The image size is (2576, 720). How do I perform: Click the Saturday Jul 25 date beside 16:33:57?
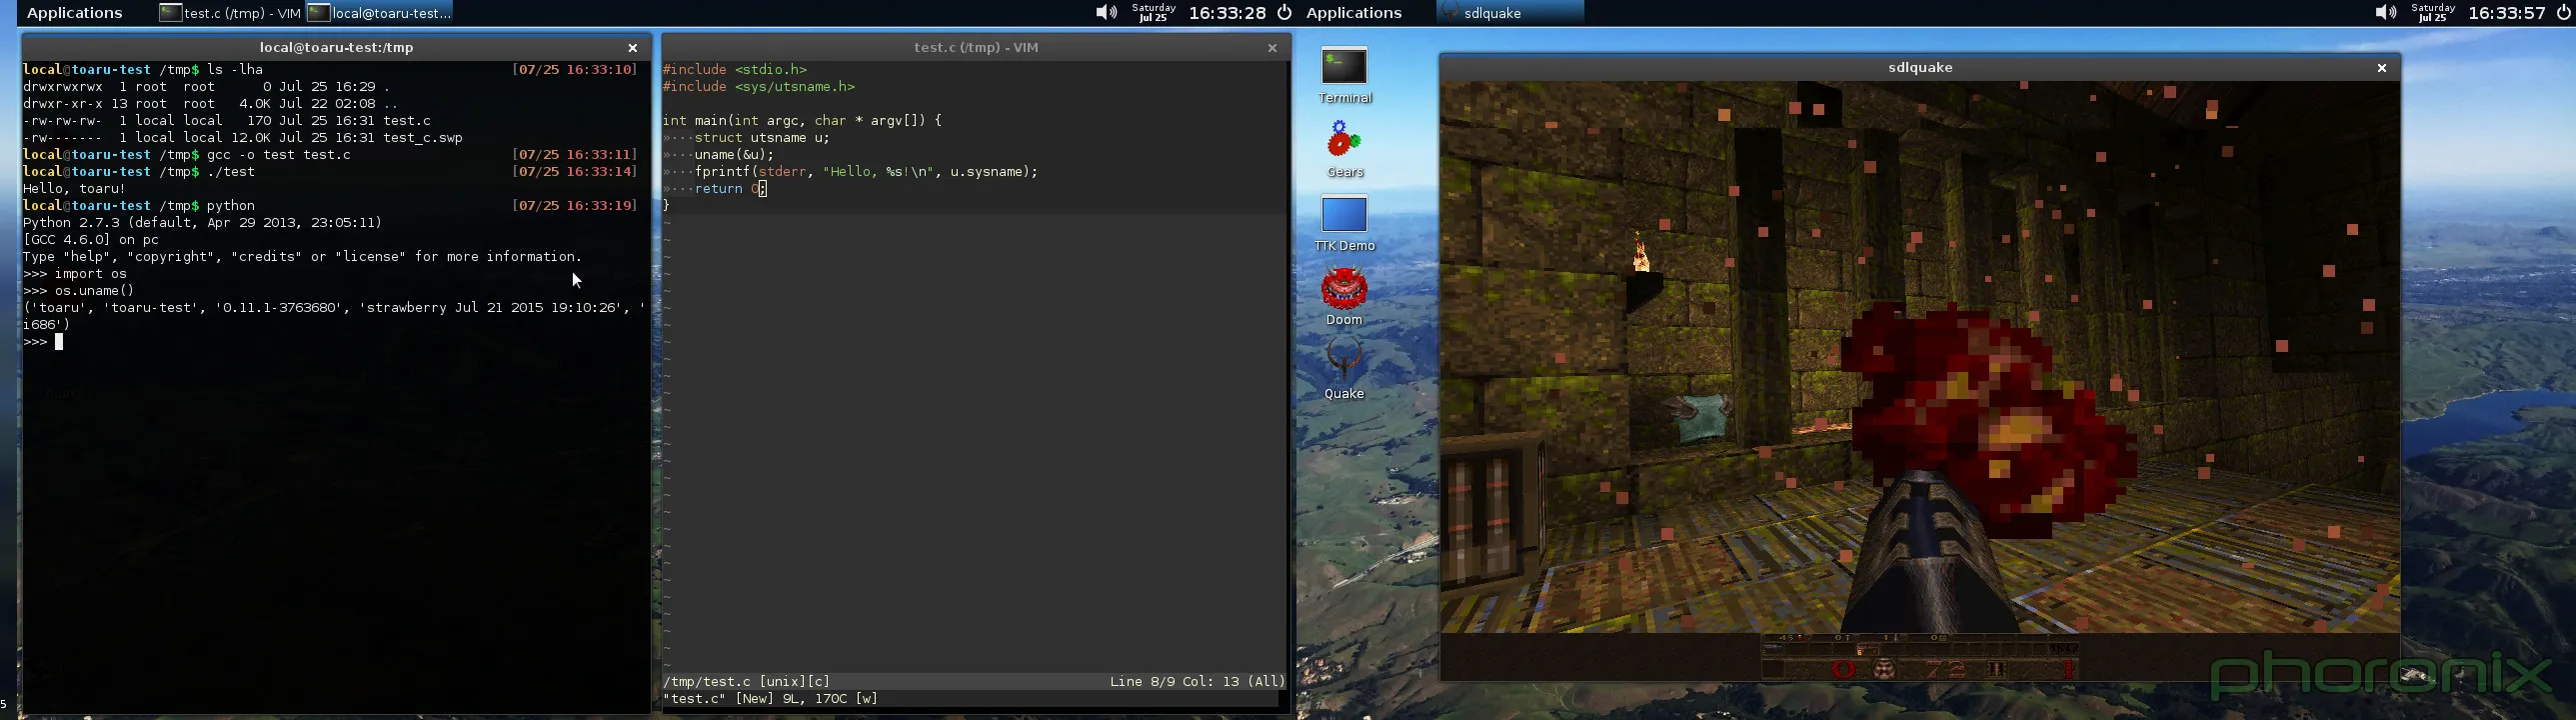click(2433, 13)
